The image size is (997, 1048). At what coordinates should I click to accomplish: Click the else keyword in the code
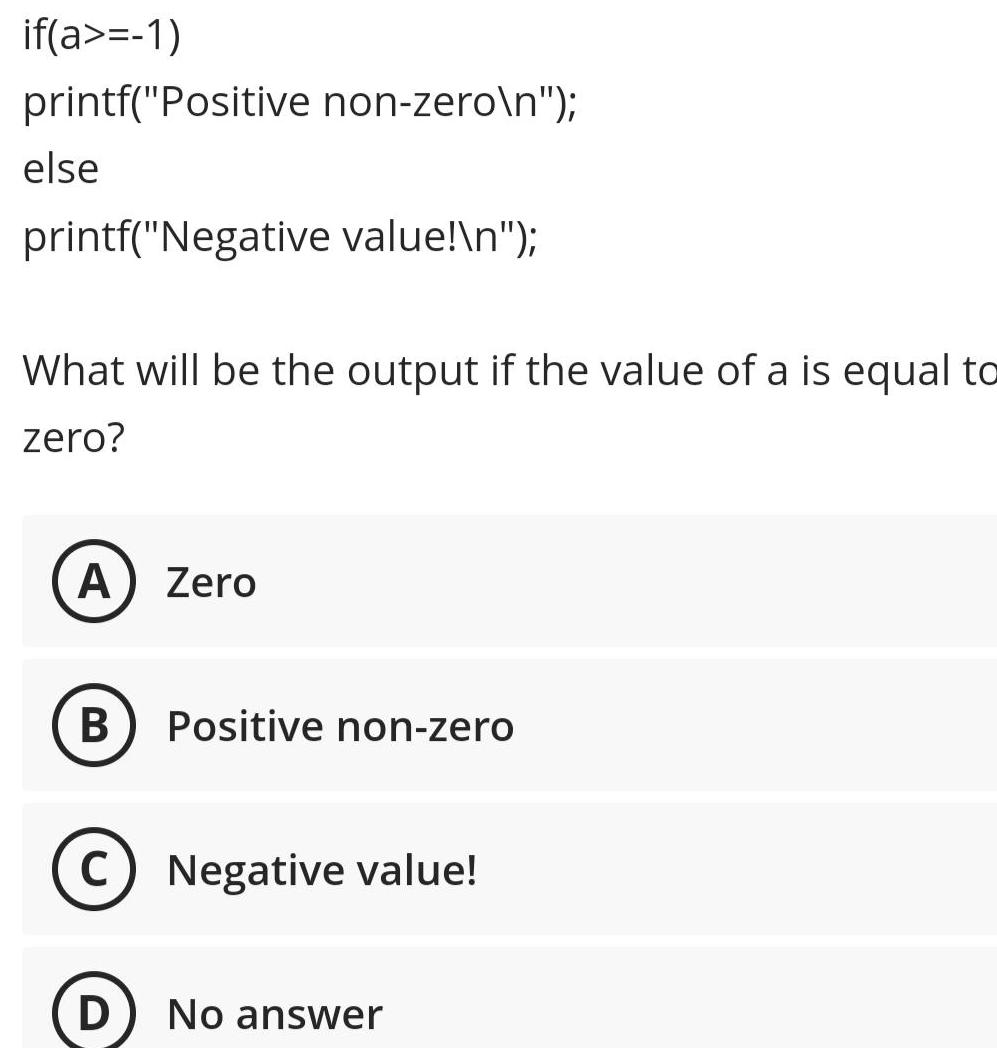point(60,167)
